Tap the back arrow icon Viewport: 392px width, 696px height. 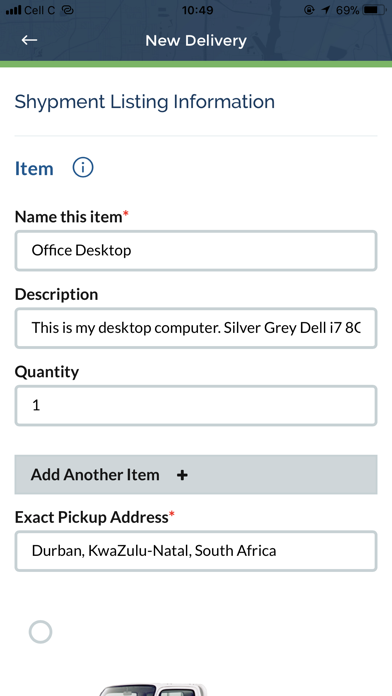click(29, 40)
